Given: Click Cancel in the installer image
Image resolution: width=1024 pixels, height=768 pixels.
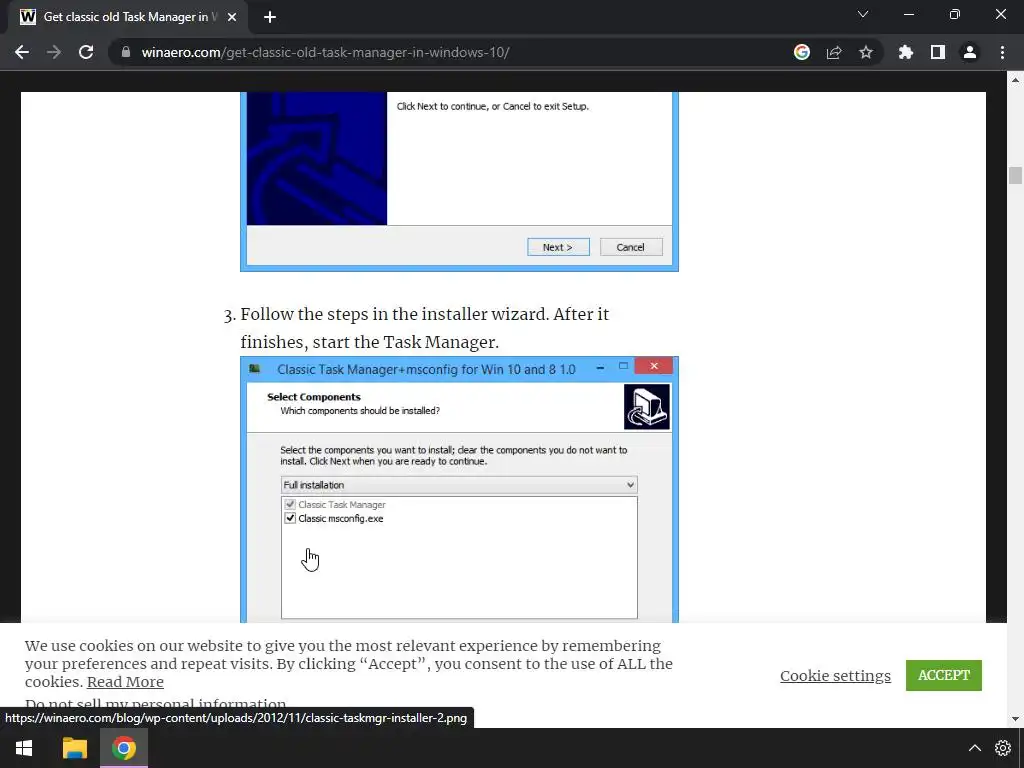Looking at the screenshot, I should (631, 248).
